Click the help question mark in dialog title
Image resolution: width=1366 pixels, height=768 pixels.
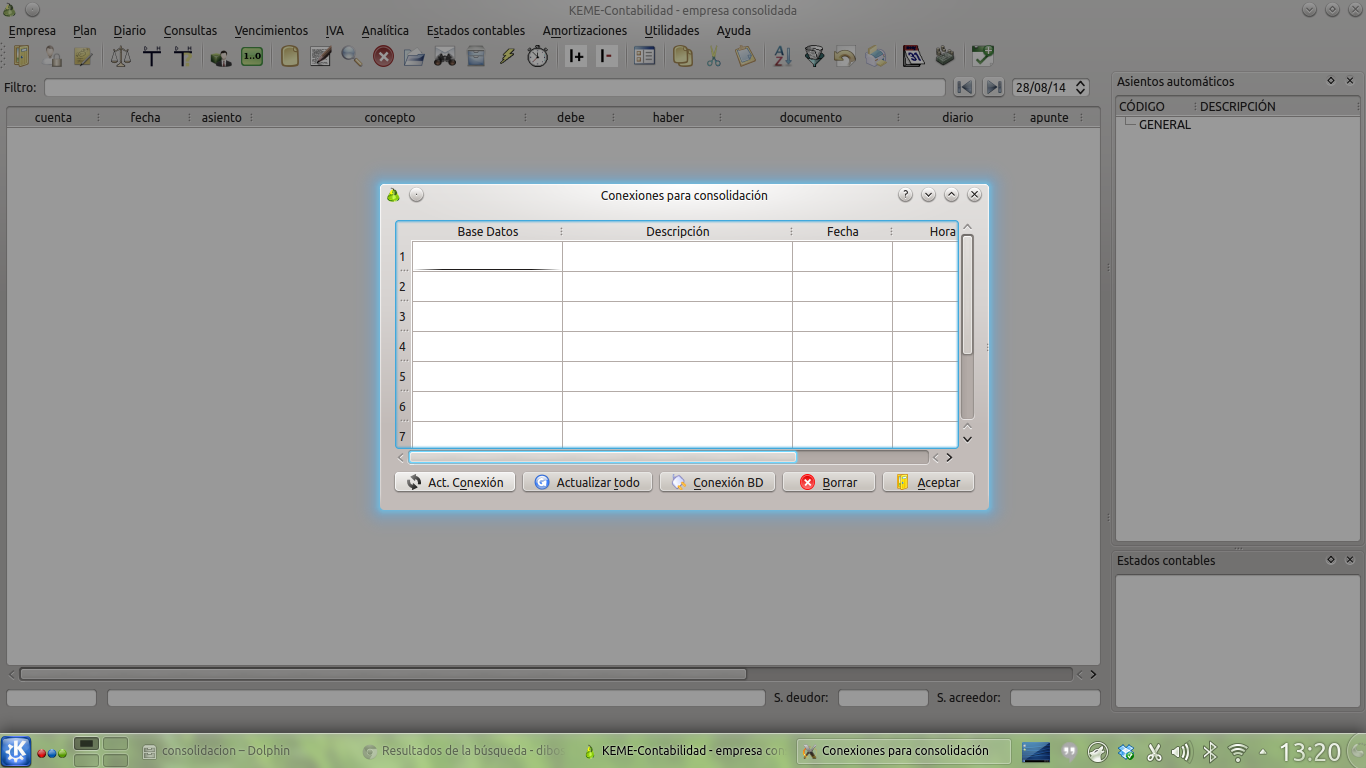point(905,195)
